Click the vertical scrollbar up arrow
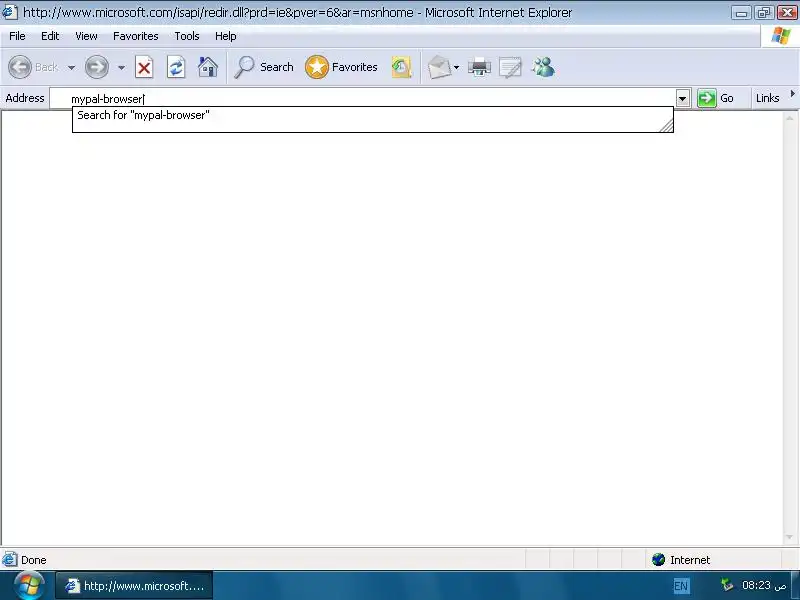The image size is (800, 600). [790, 118]
